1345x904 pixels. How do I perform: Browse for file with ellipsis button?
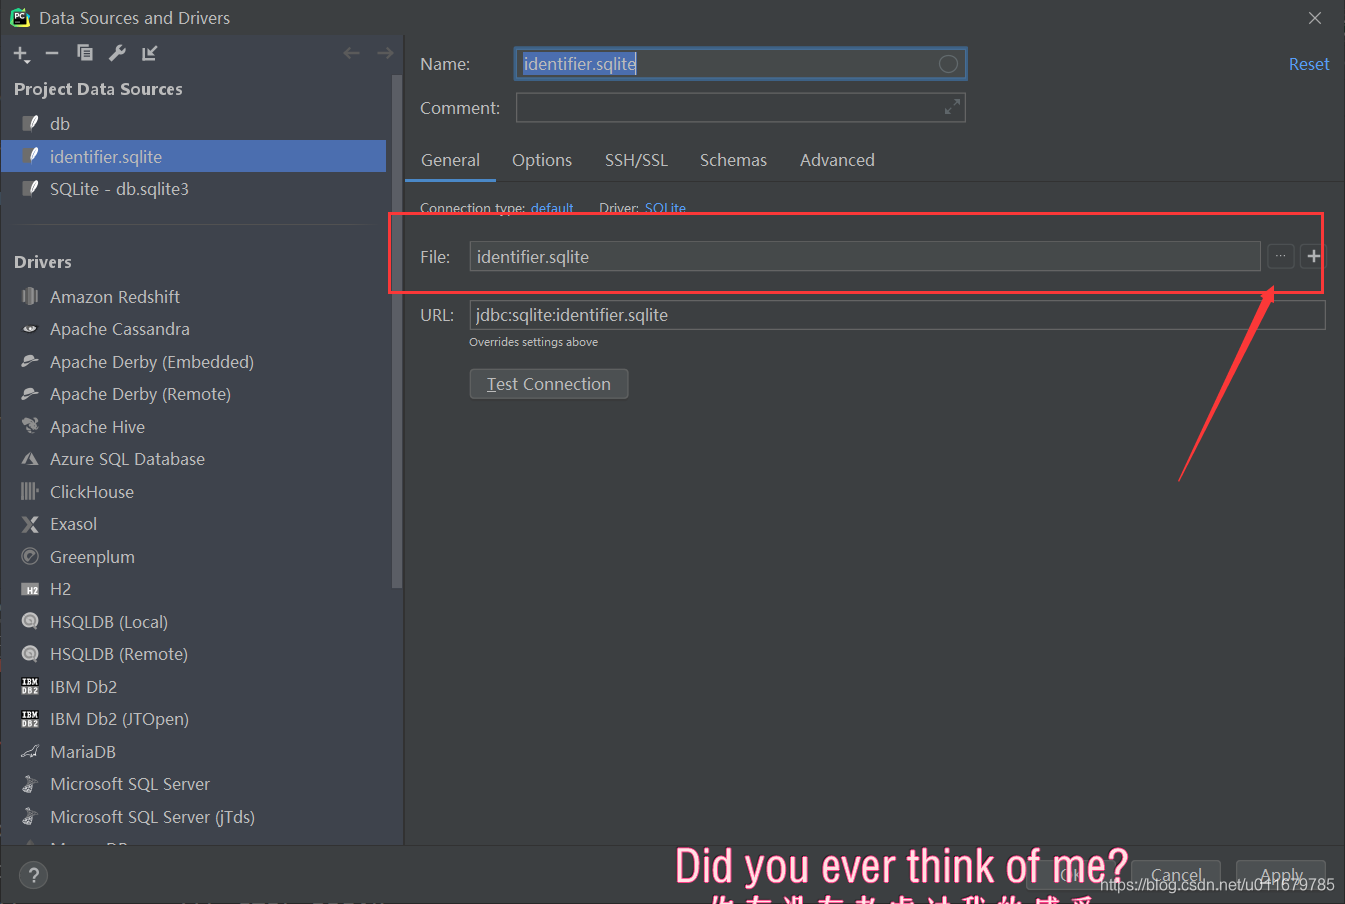(1280, 256)
